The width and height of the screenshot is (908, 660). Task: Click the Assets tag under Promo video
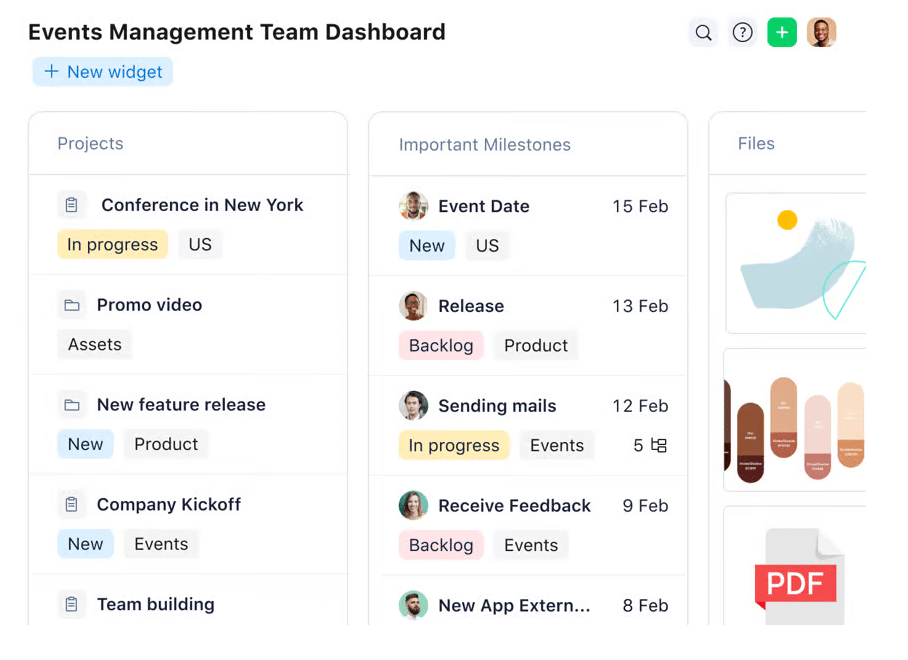pos(95,344)
